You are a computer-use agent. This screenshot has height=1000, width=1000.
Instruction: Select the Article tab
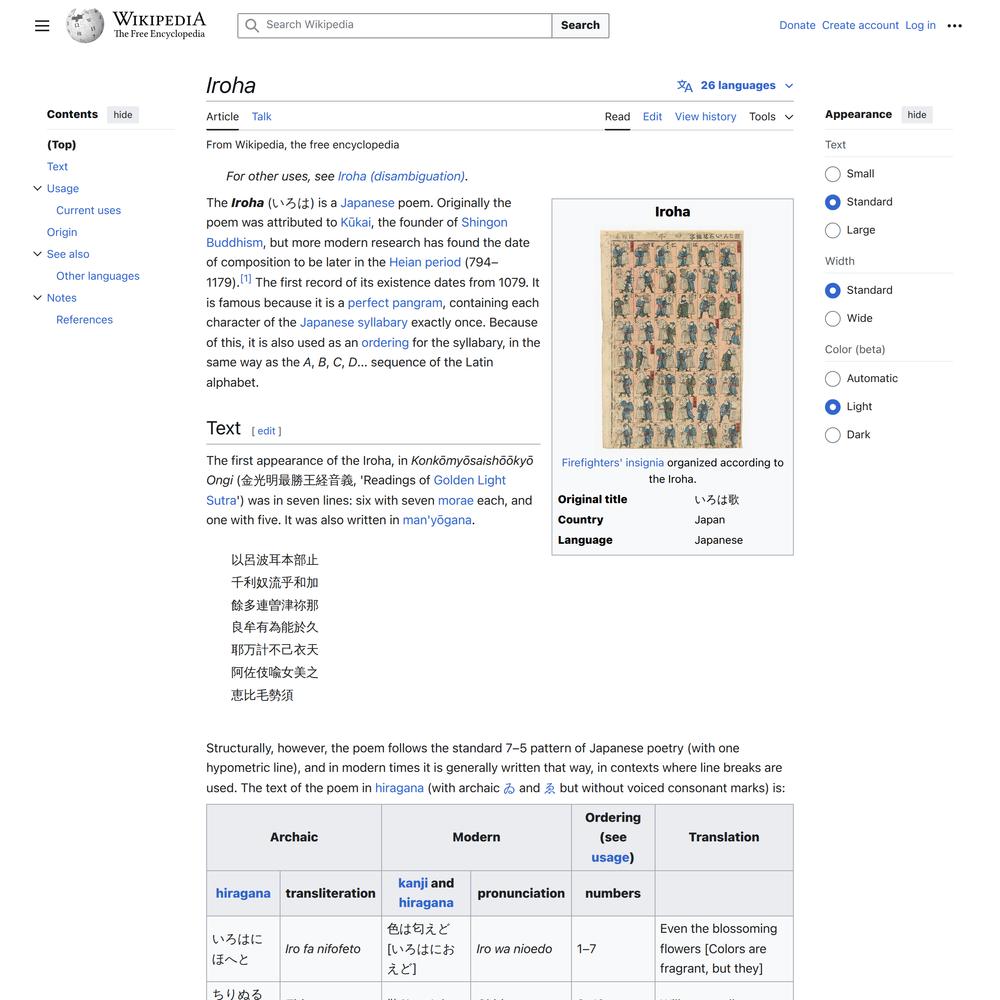(222, 117)
